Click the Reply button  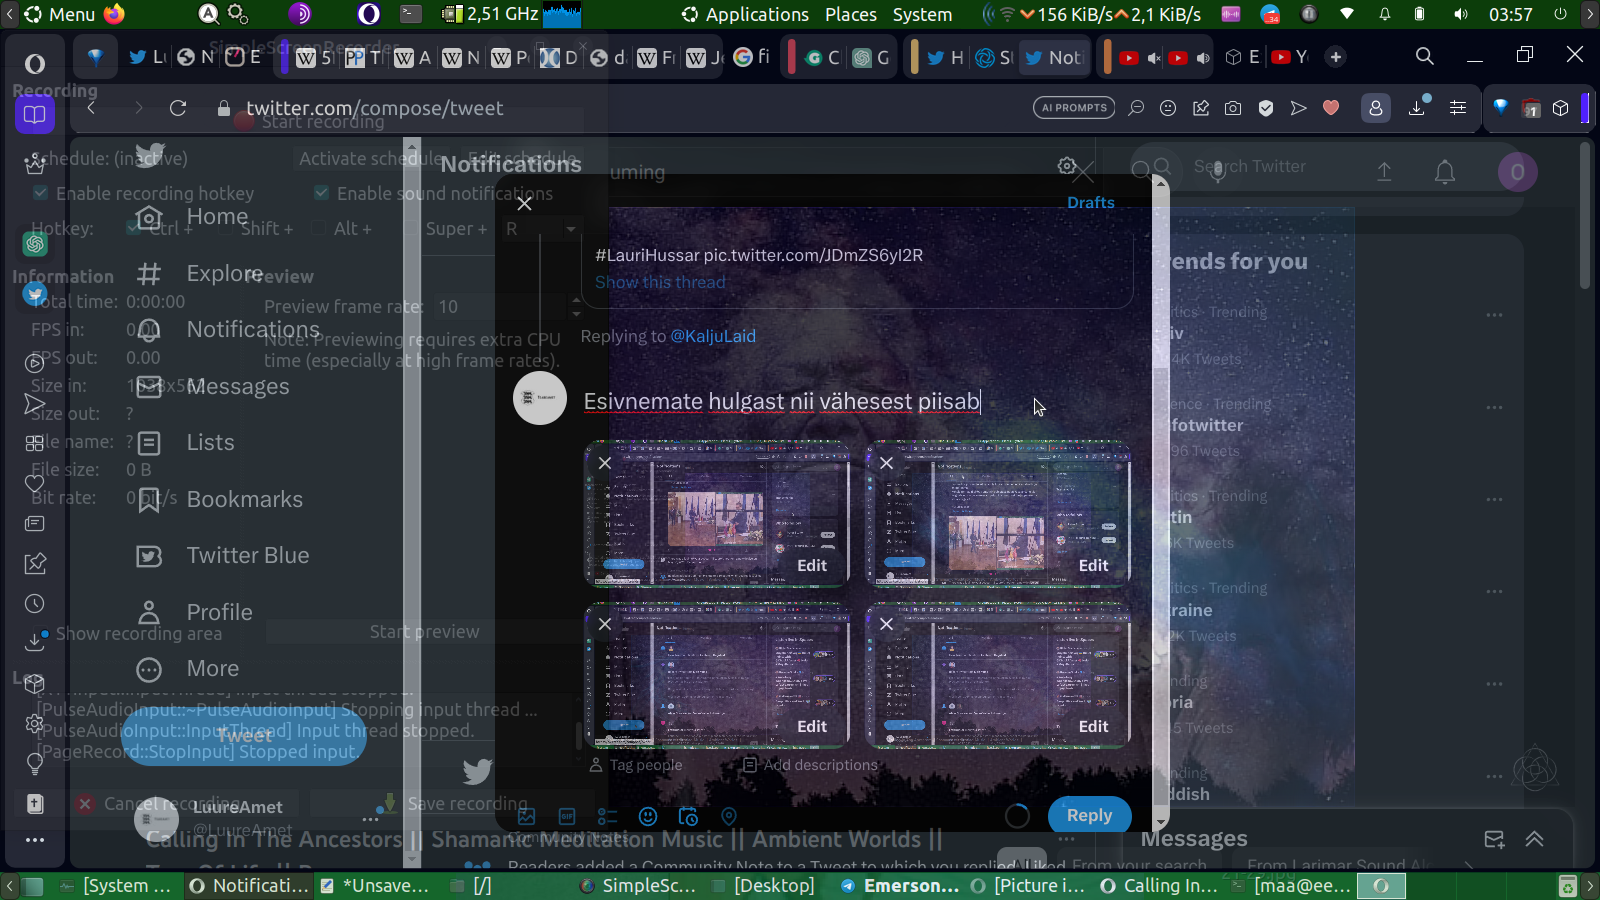[x=1088, y=815]
